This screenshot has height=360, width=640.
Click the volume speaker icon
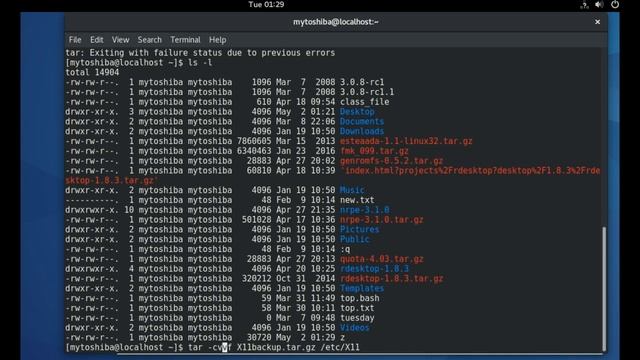tap(599, 4)
